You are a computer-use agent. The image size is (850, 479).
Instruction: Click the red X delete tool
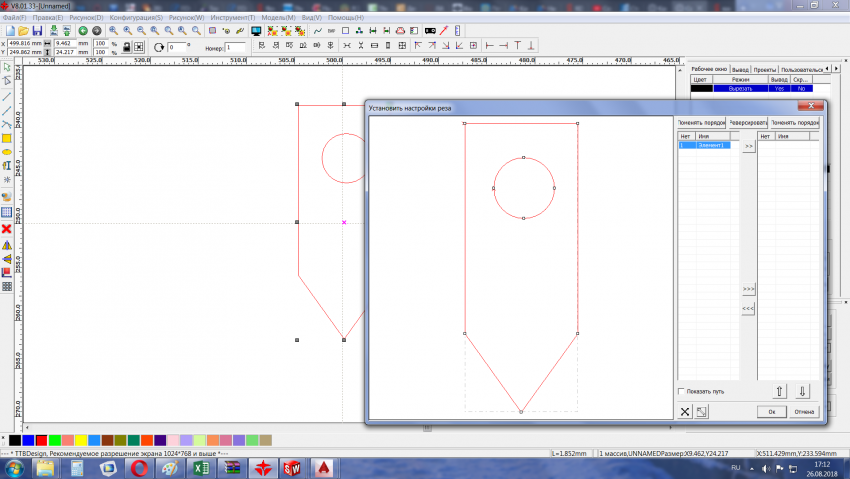tap(6, 229)
